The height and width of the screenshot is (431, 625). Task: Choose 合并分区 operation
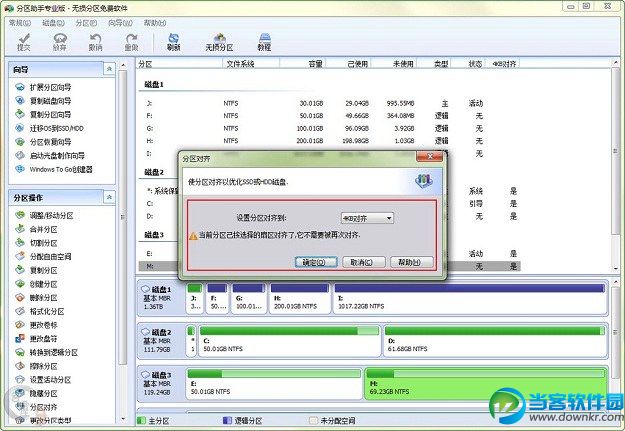tap(36, 229)
